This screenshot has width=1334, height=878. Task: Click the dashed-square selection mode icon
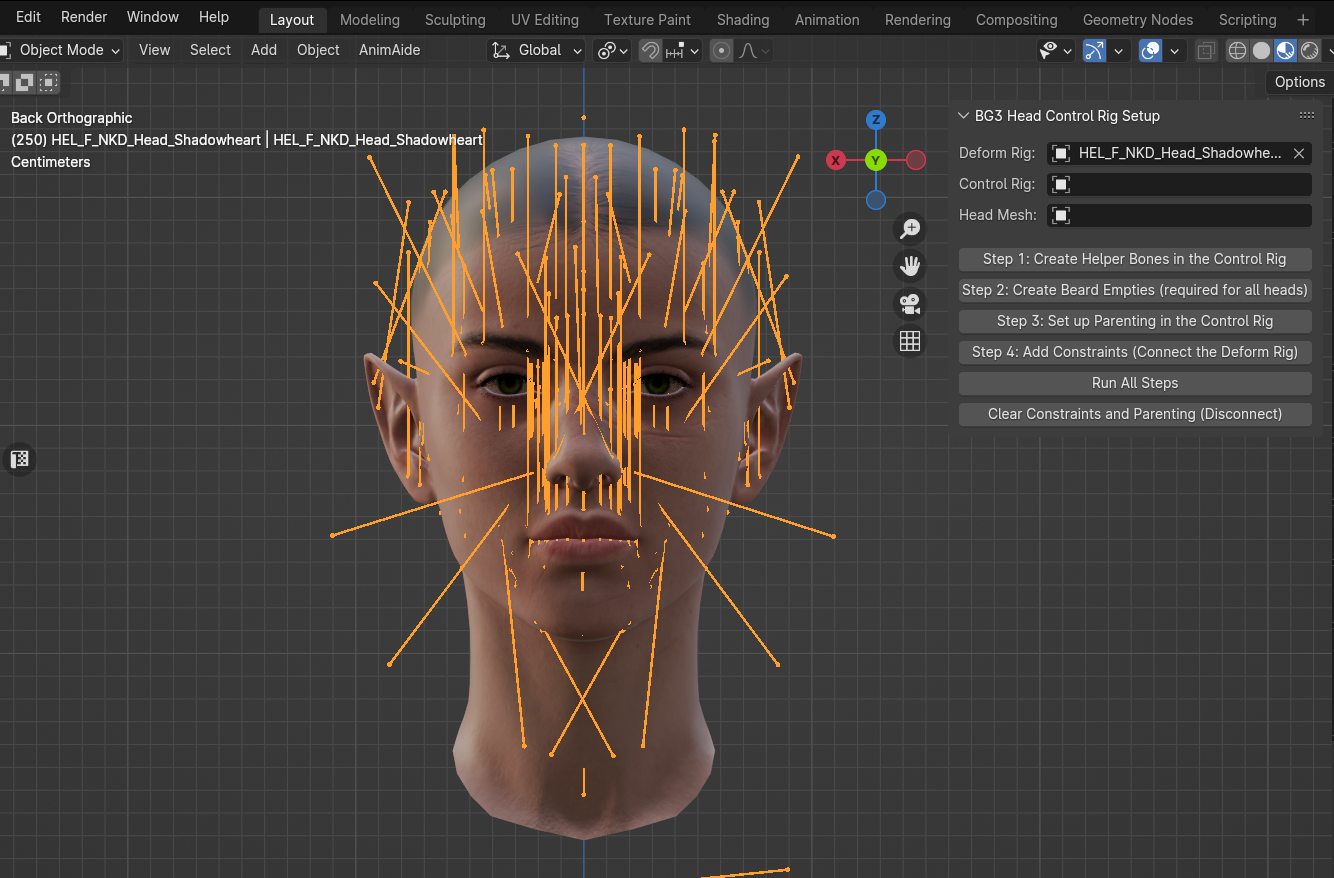[x=49, y=82]
